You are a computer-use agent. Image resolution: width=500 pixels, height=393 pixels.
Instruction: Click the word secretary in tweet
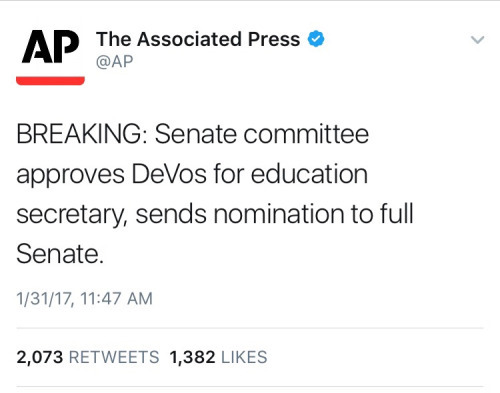tap(72, 215)
